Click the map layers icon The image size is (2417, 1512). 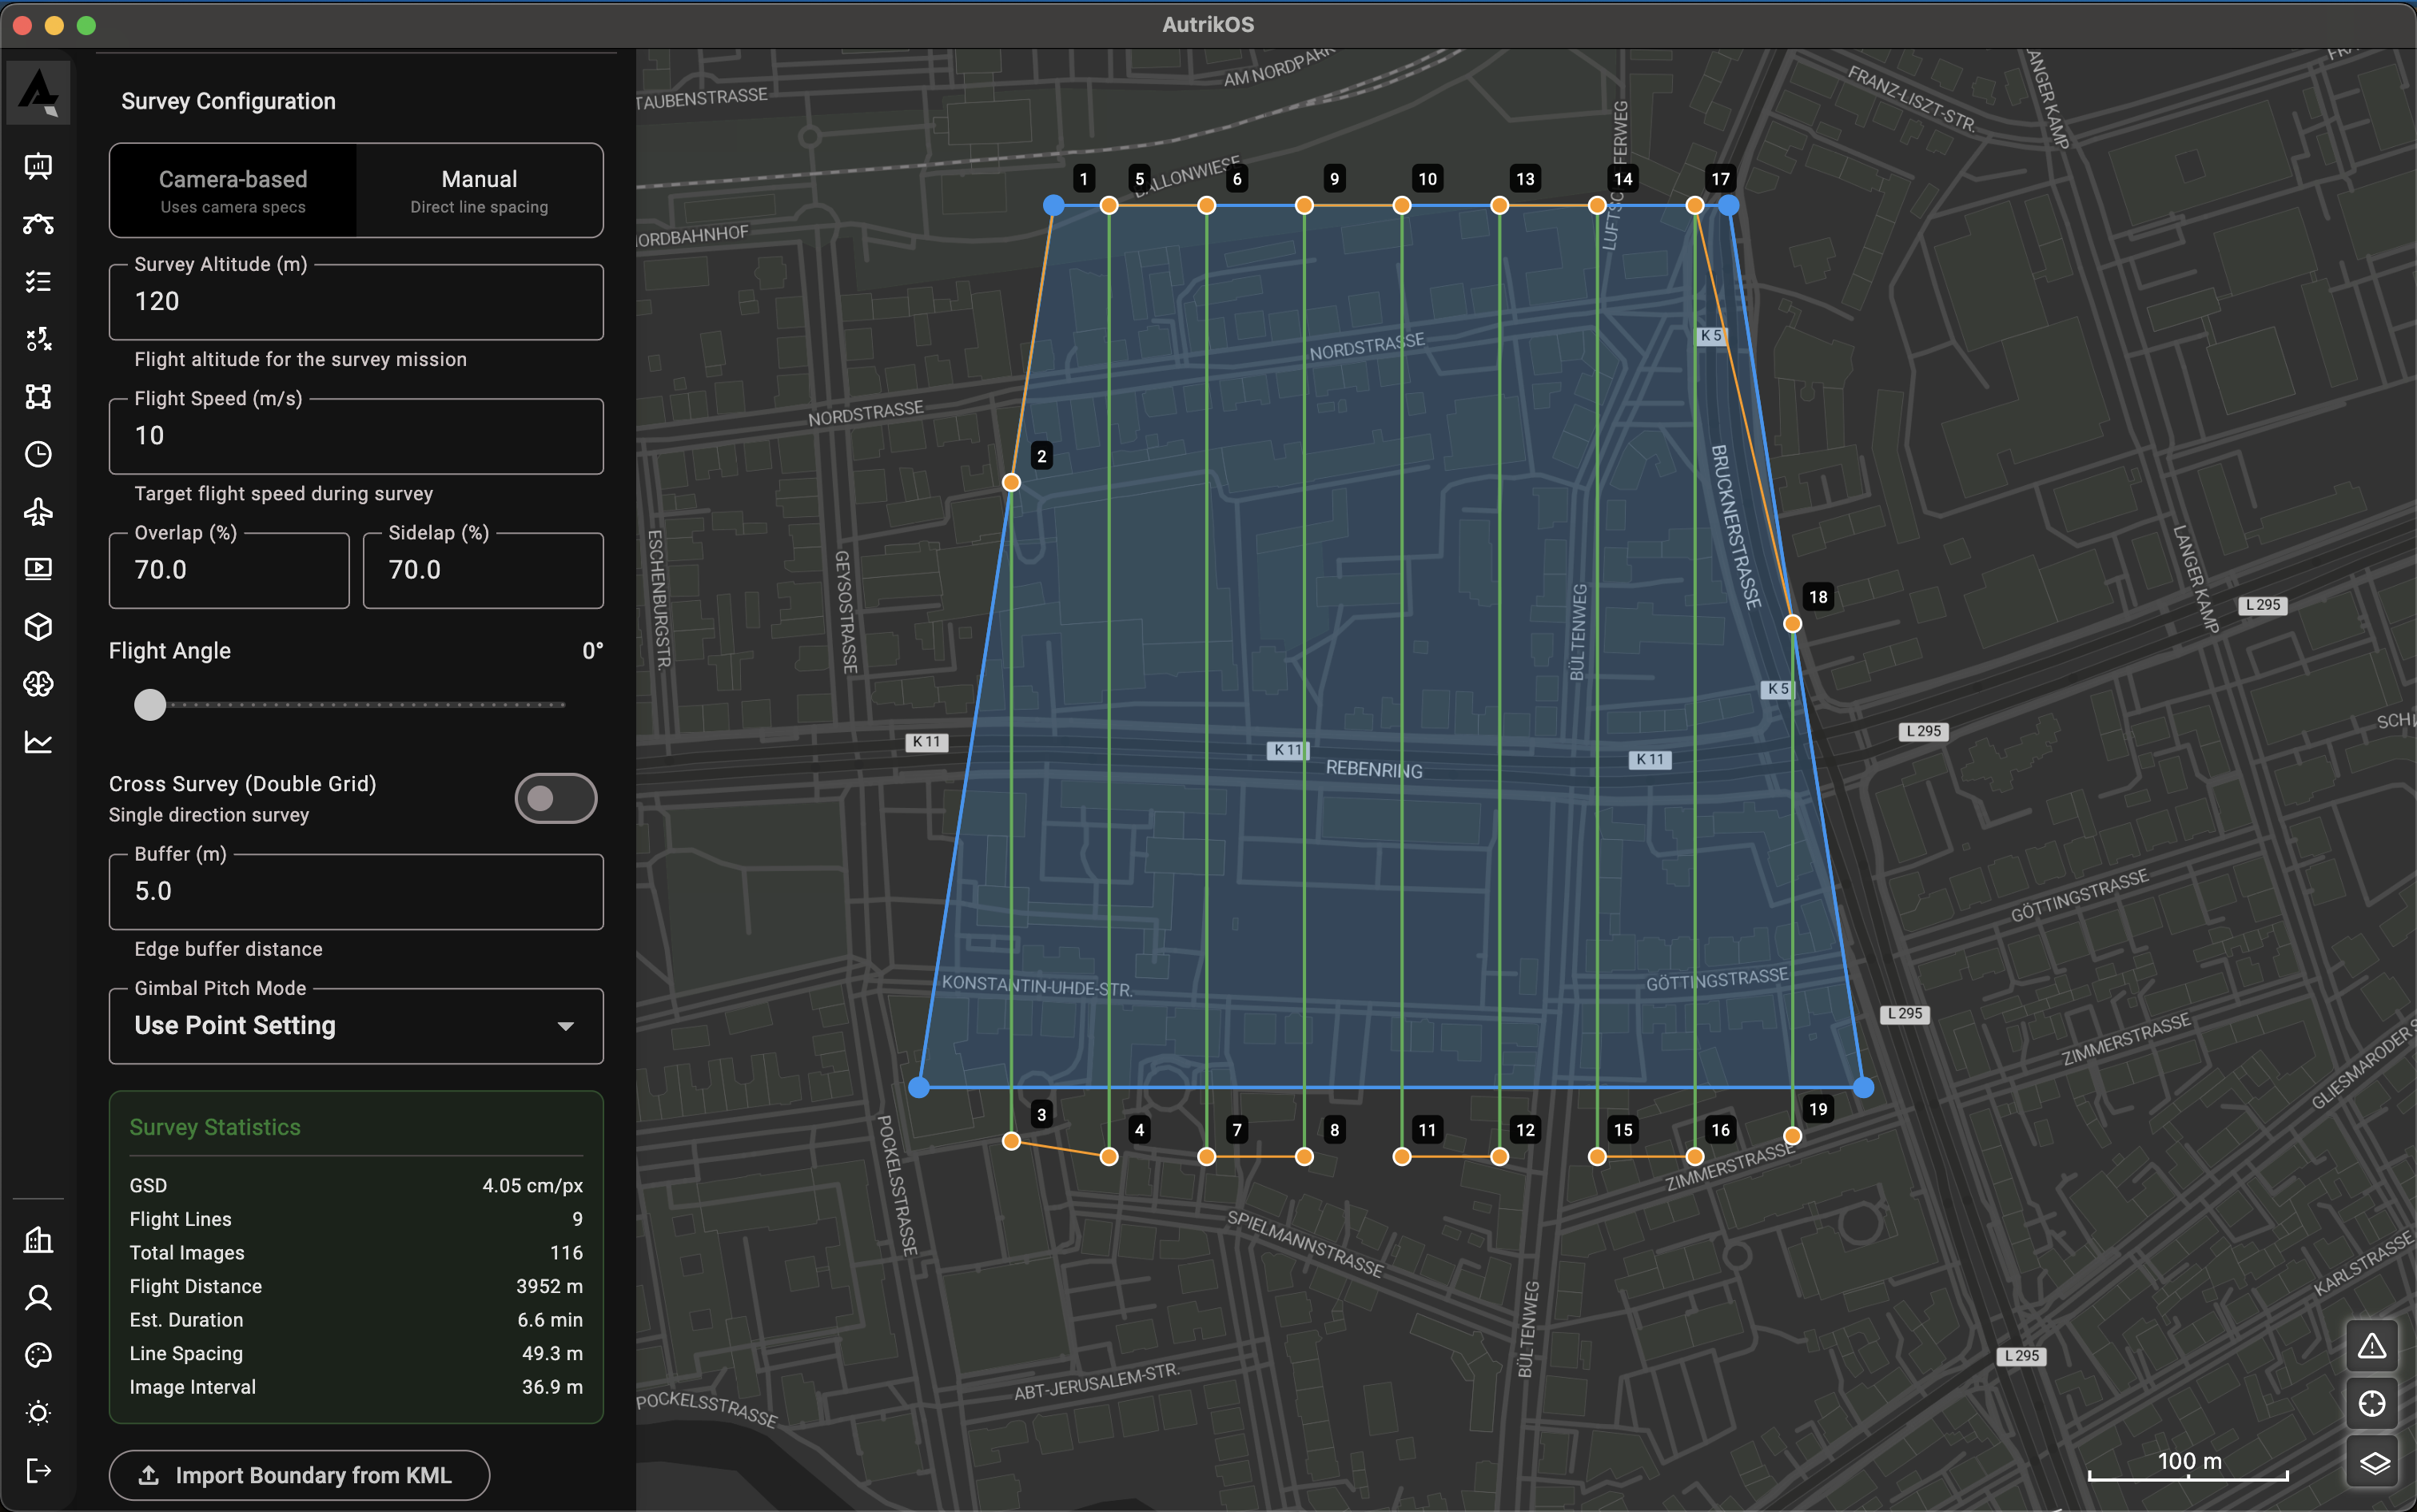(x=2373, y=1463)
